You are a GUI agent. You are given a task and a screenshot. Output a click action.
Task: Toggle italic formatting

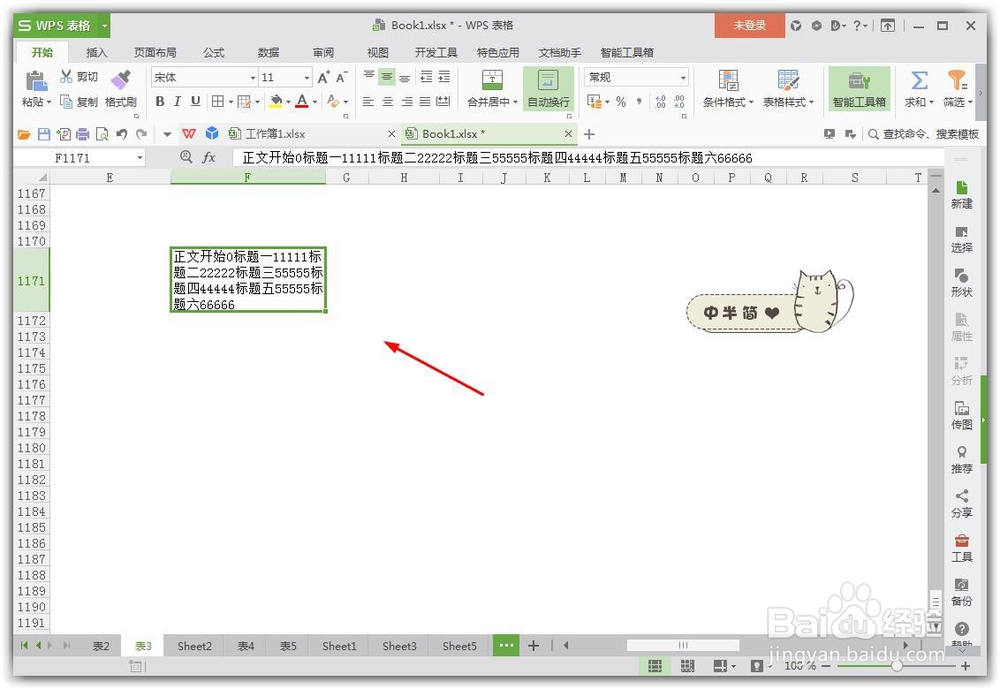coord(176,101)
